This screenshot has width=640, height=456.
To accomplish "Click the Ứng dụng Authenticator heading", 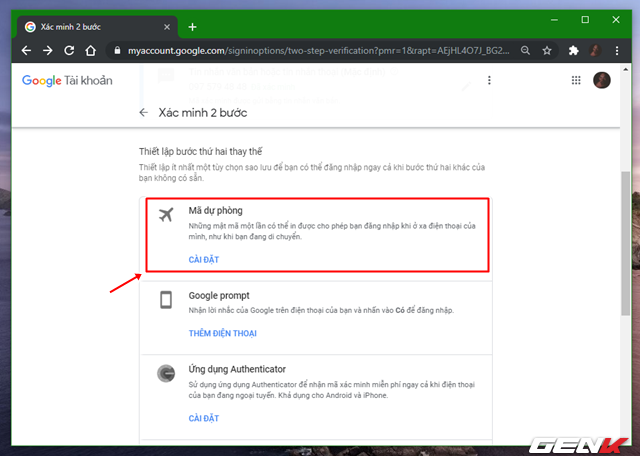I will coord(237,369).
